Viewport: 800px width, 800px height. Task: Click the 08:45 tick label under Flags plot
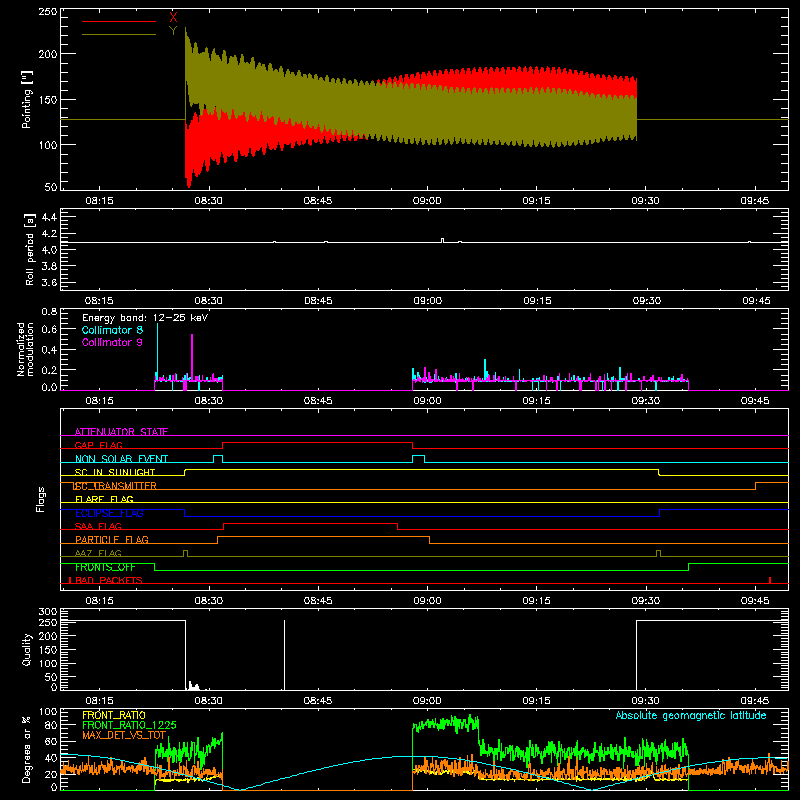click(x=318, y=601)
